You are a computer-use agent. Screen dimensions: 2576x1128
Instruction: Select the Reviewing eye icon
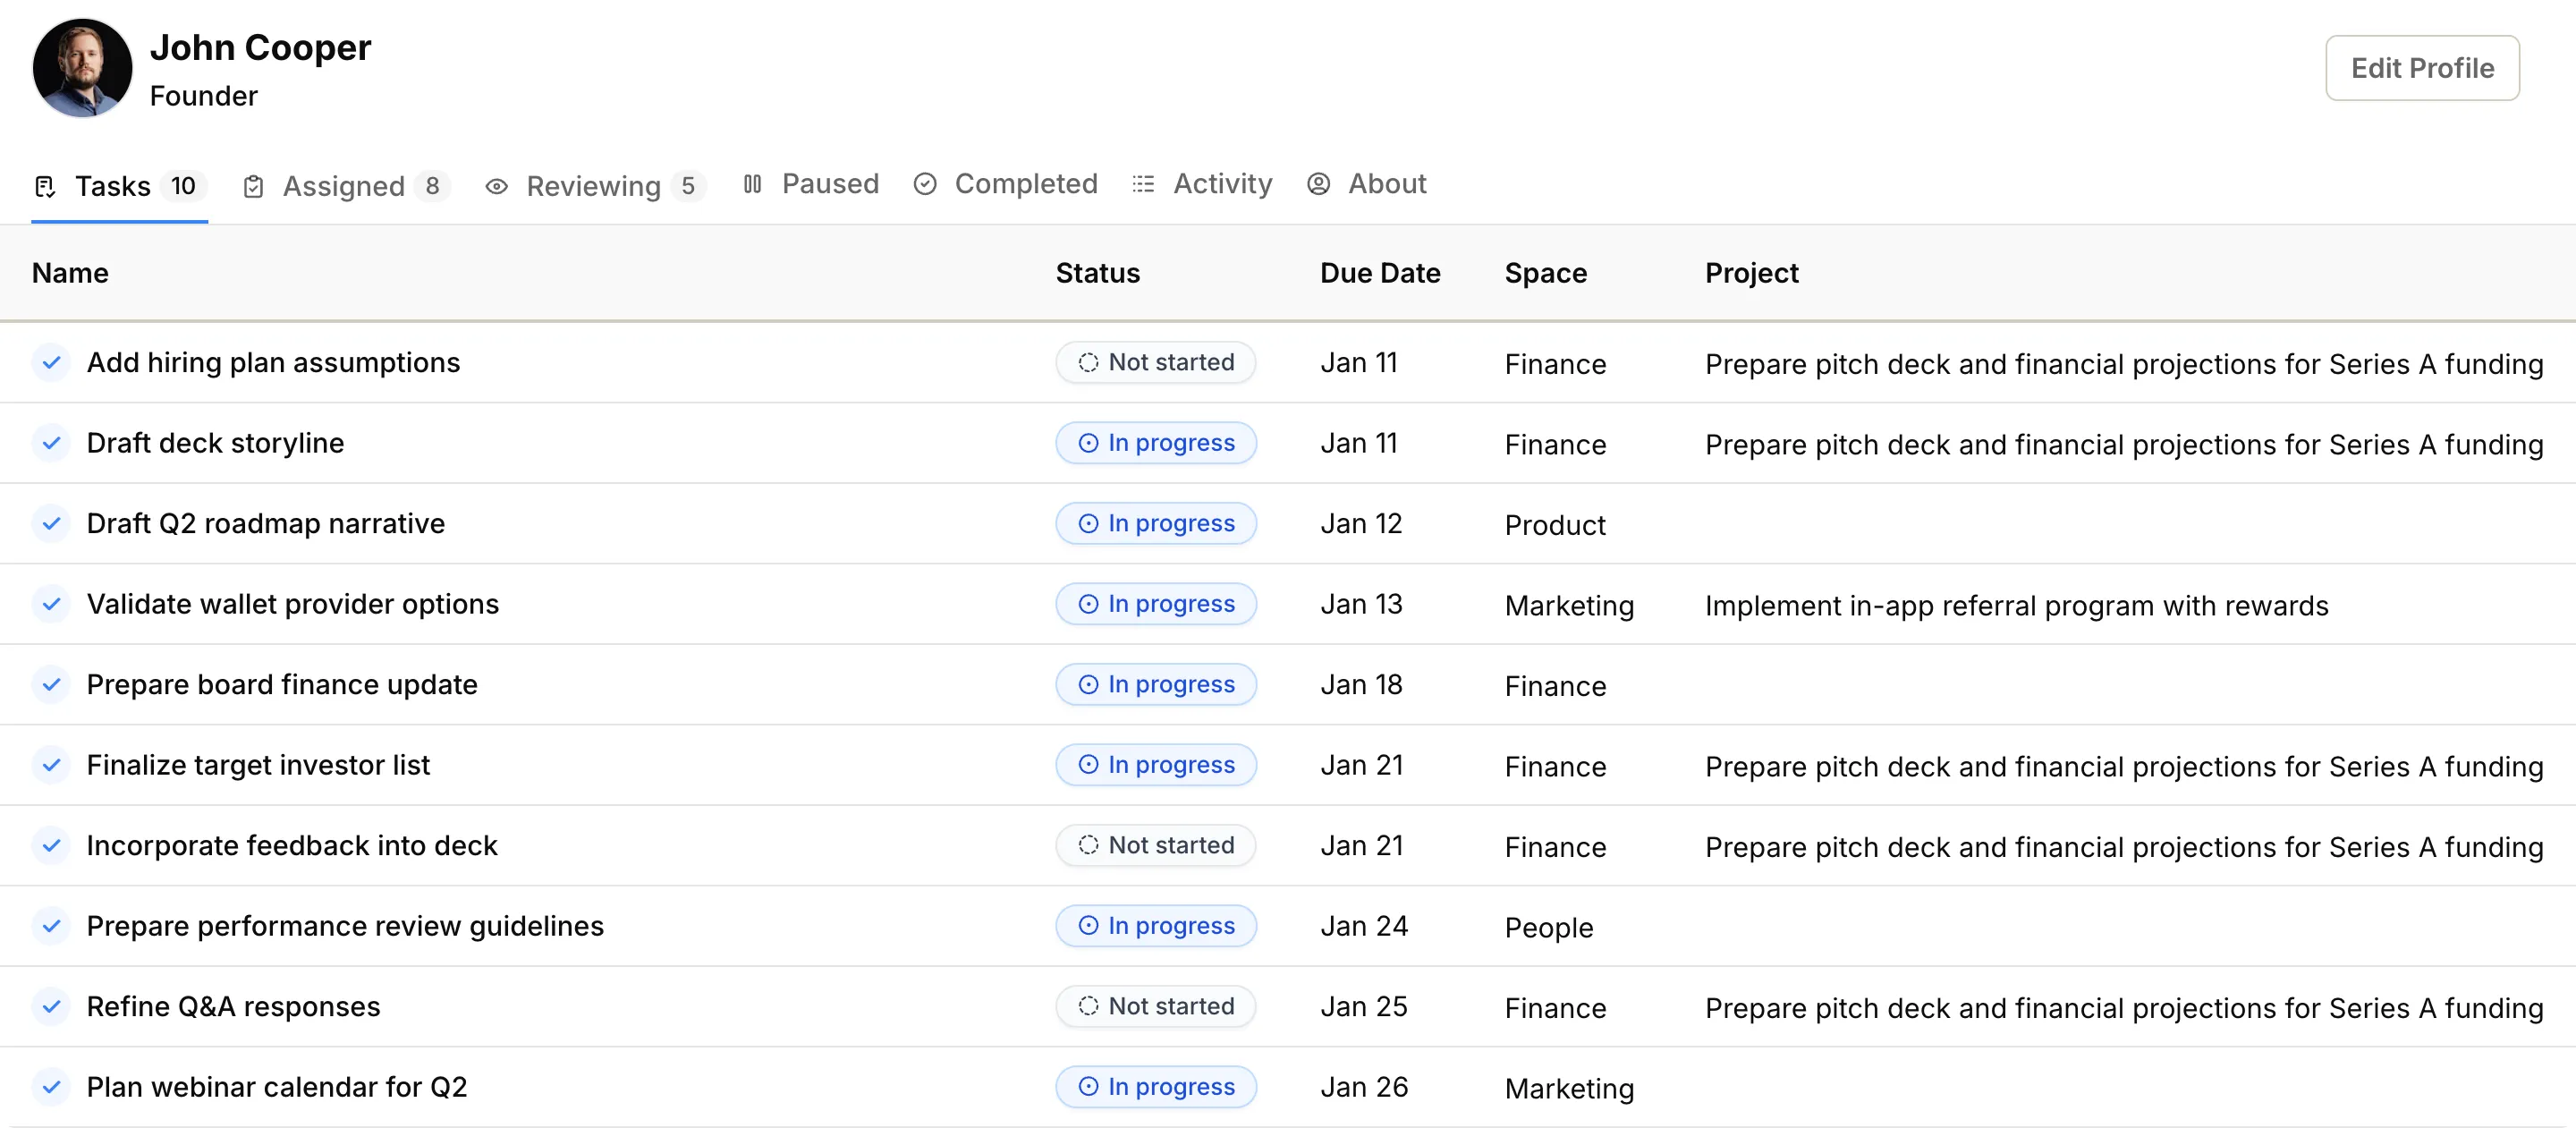coord(497,187)
